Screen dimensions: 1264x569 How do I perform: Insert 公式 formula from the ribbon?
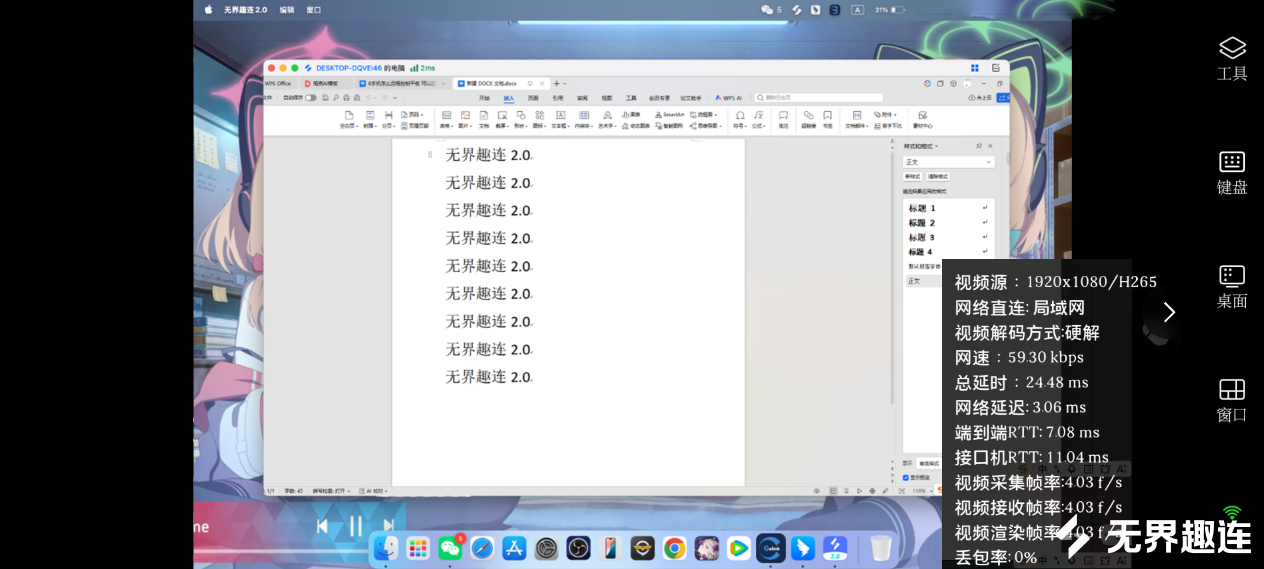point(758,120)
